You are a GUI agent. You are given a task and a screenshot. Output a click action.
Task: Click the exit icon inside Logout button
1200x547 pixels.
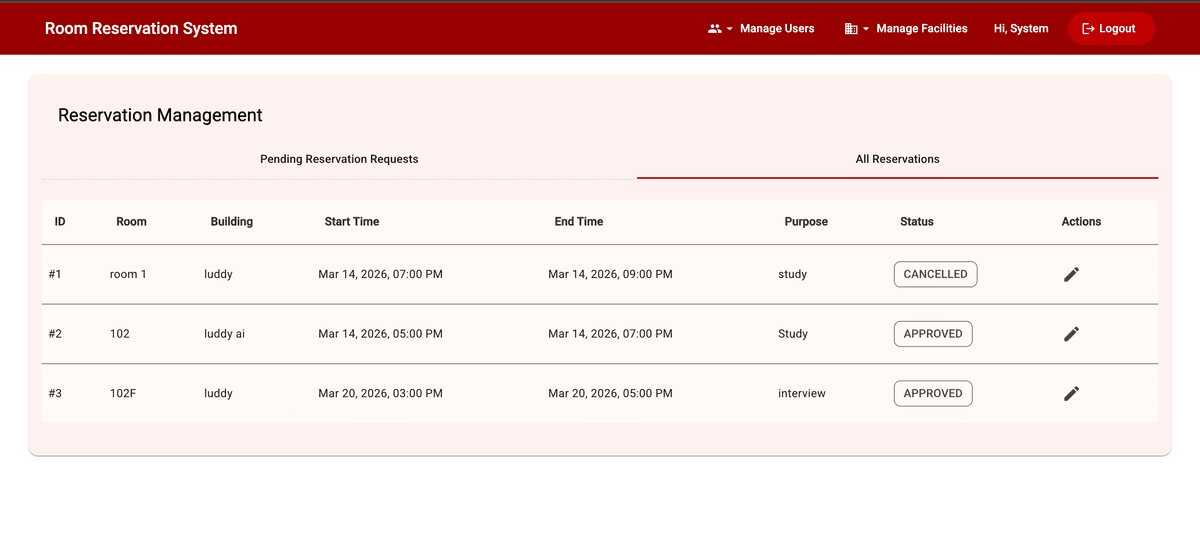point(1088,29)
